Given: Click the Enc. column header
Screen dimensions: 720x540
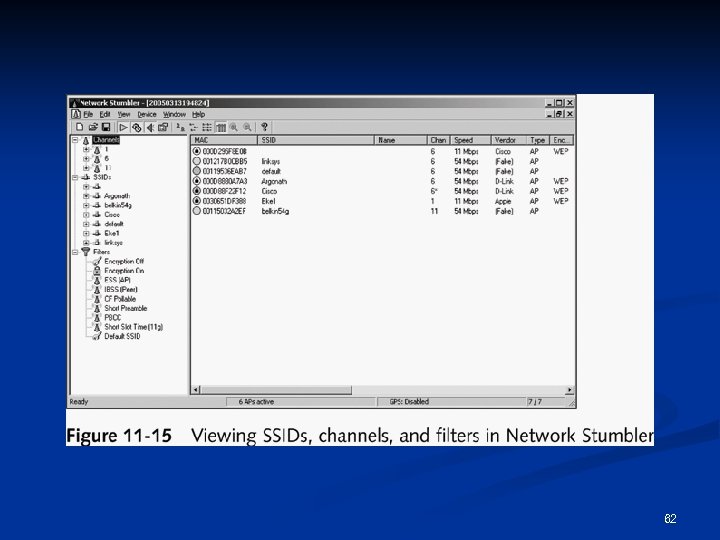Looking at the screenshot, I should [x=561, y=140].
